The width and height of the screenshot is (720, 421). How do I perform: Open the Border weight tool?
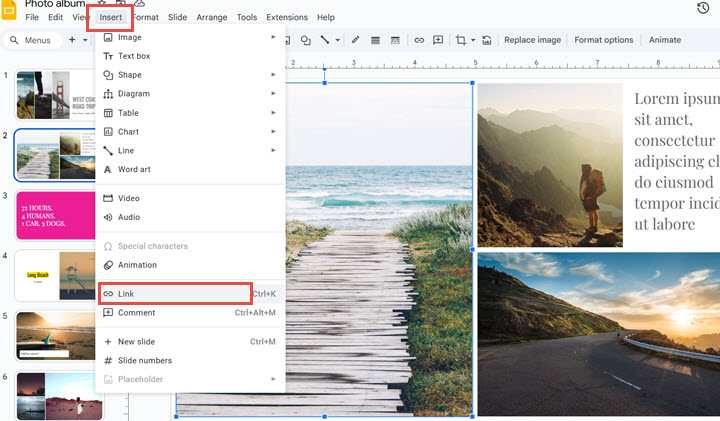(x=375, y=40)
